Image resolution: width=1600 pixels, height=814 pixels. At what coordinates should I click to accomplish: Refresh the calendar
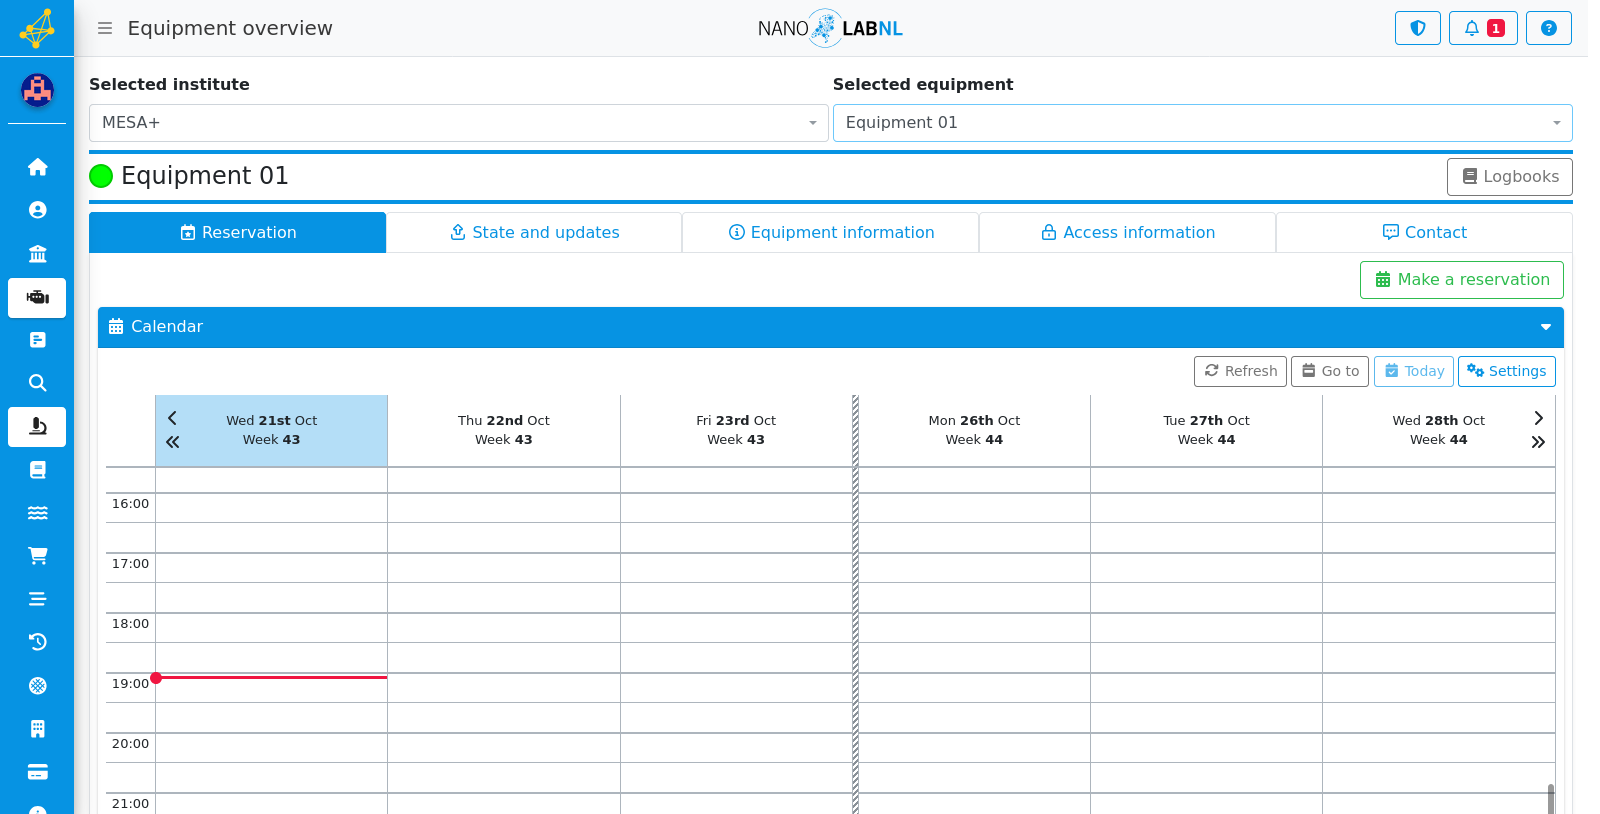point(1240,371)
